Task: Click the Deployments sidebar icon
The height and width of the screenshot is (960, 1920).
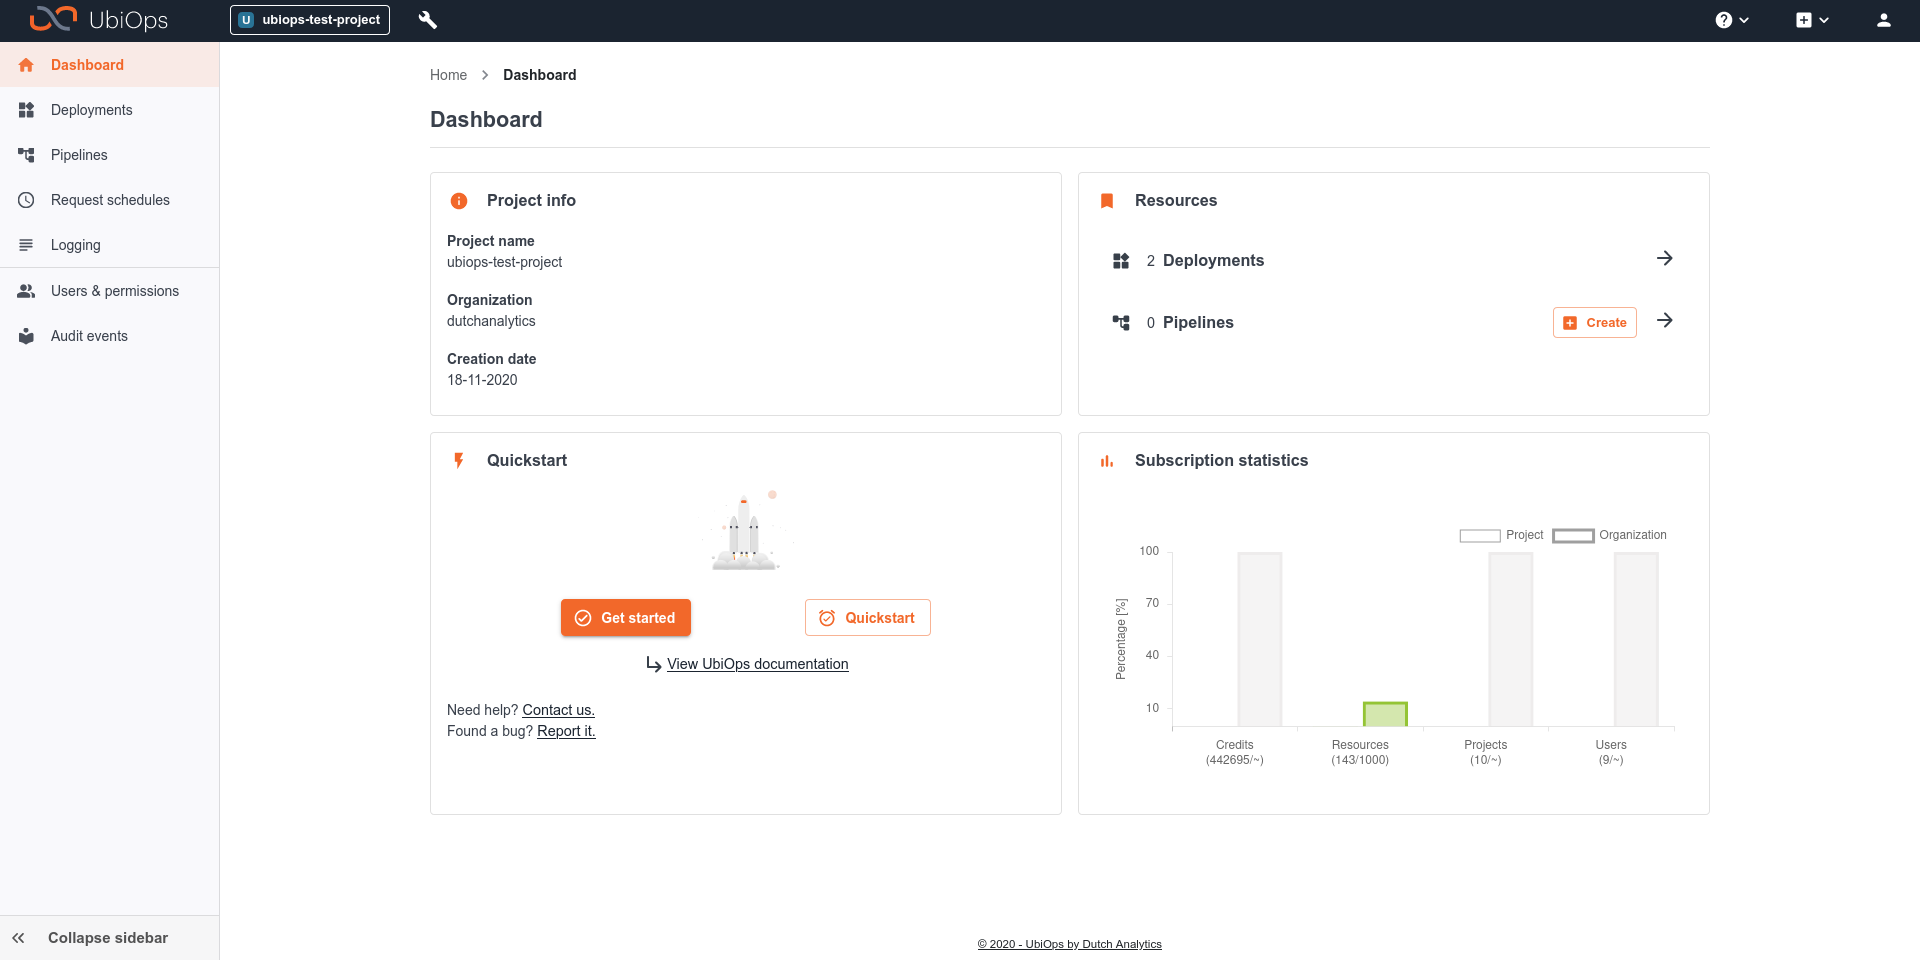Action: coord(26,110)
